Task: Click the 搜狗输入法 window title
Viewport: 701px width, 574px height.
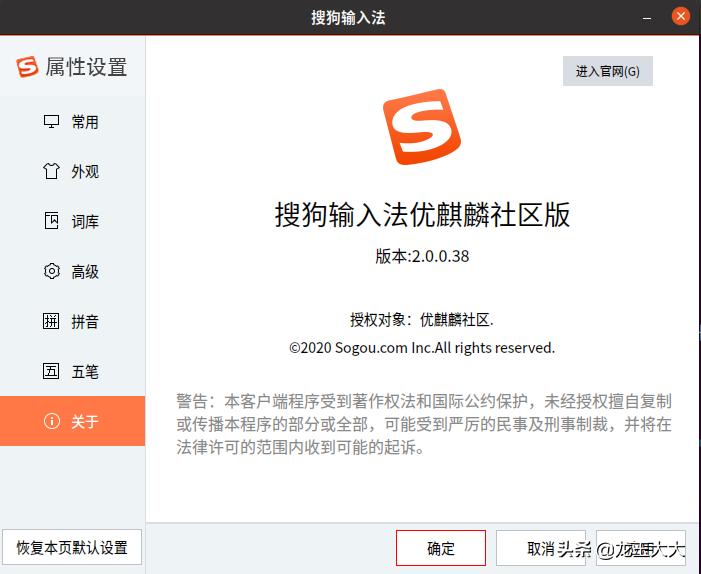Action: coord(348,18)
